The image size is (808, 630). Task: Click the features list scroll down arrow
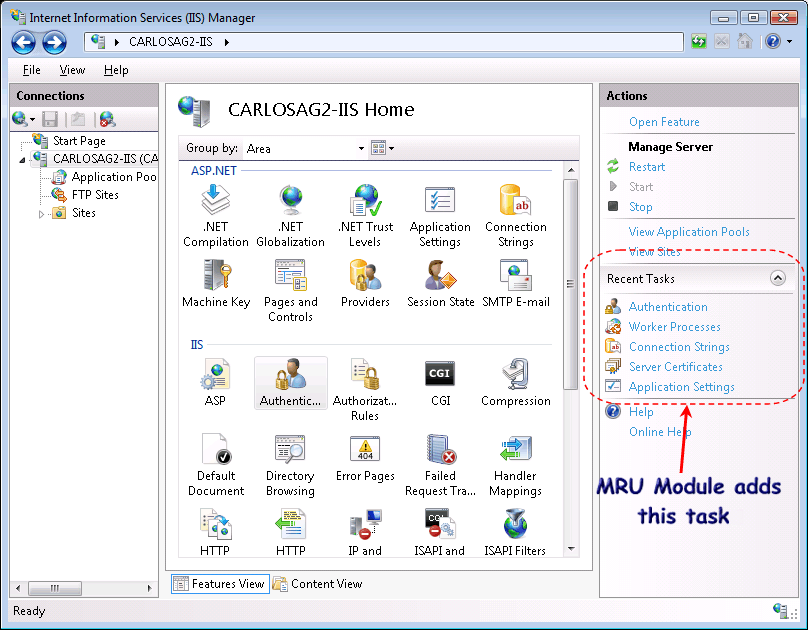tap(570, 549)
